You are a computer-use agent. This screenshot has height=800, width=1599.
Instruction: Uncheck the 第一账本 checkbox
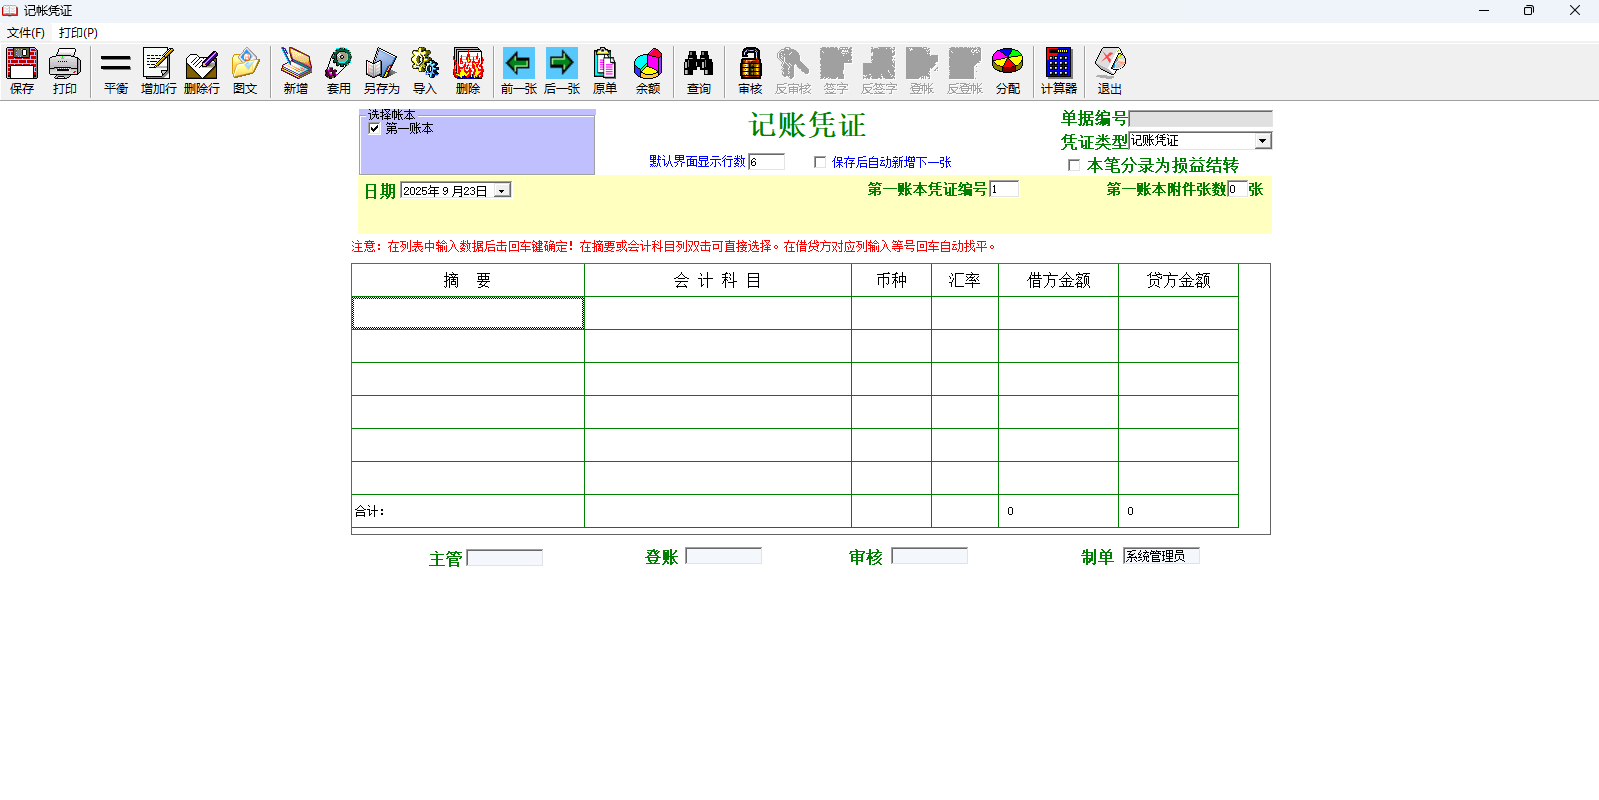[375, 128]
